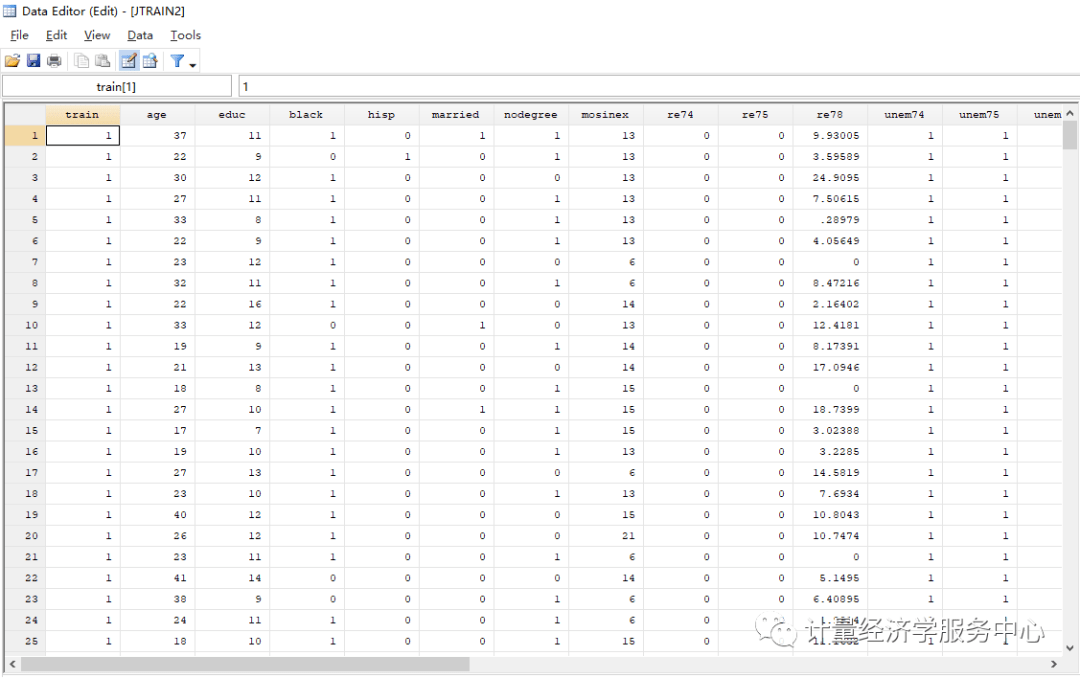Copy the selected cells
Screen dimensions: 1080x678
tap(82, 60)
